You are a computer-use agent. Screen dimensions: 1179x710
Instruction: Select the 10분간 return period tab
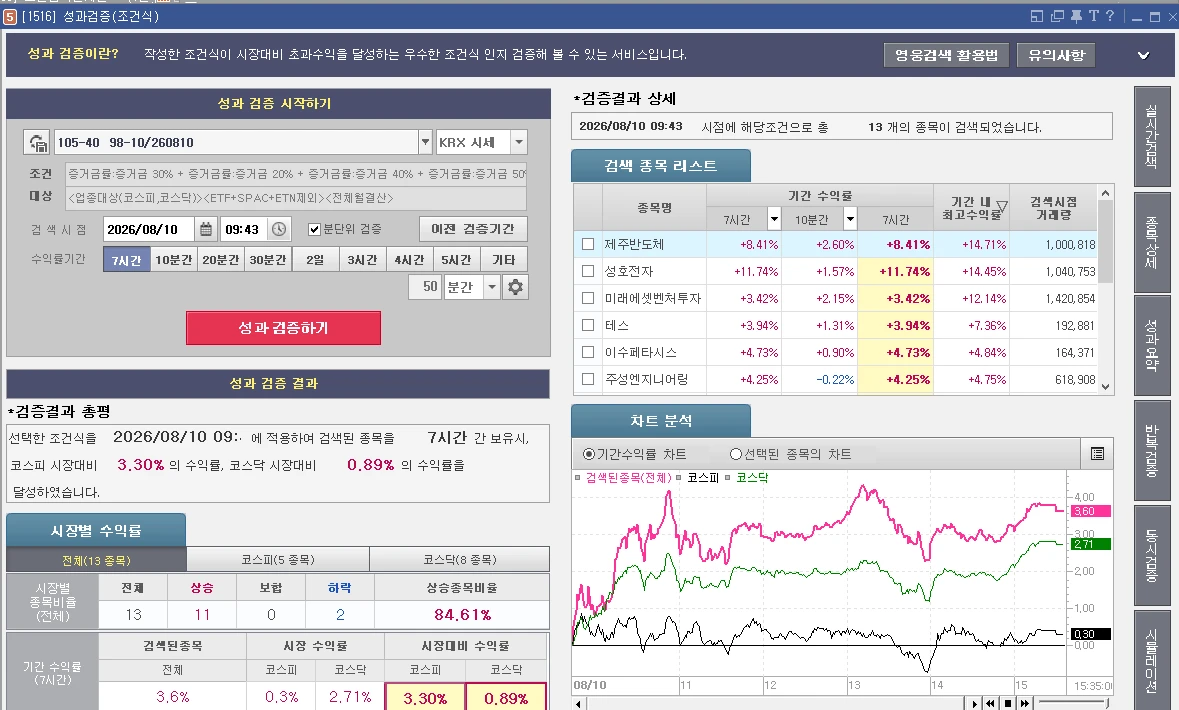[x=174, y=259]
